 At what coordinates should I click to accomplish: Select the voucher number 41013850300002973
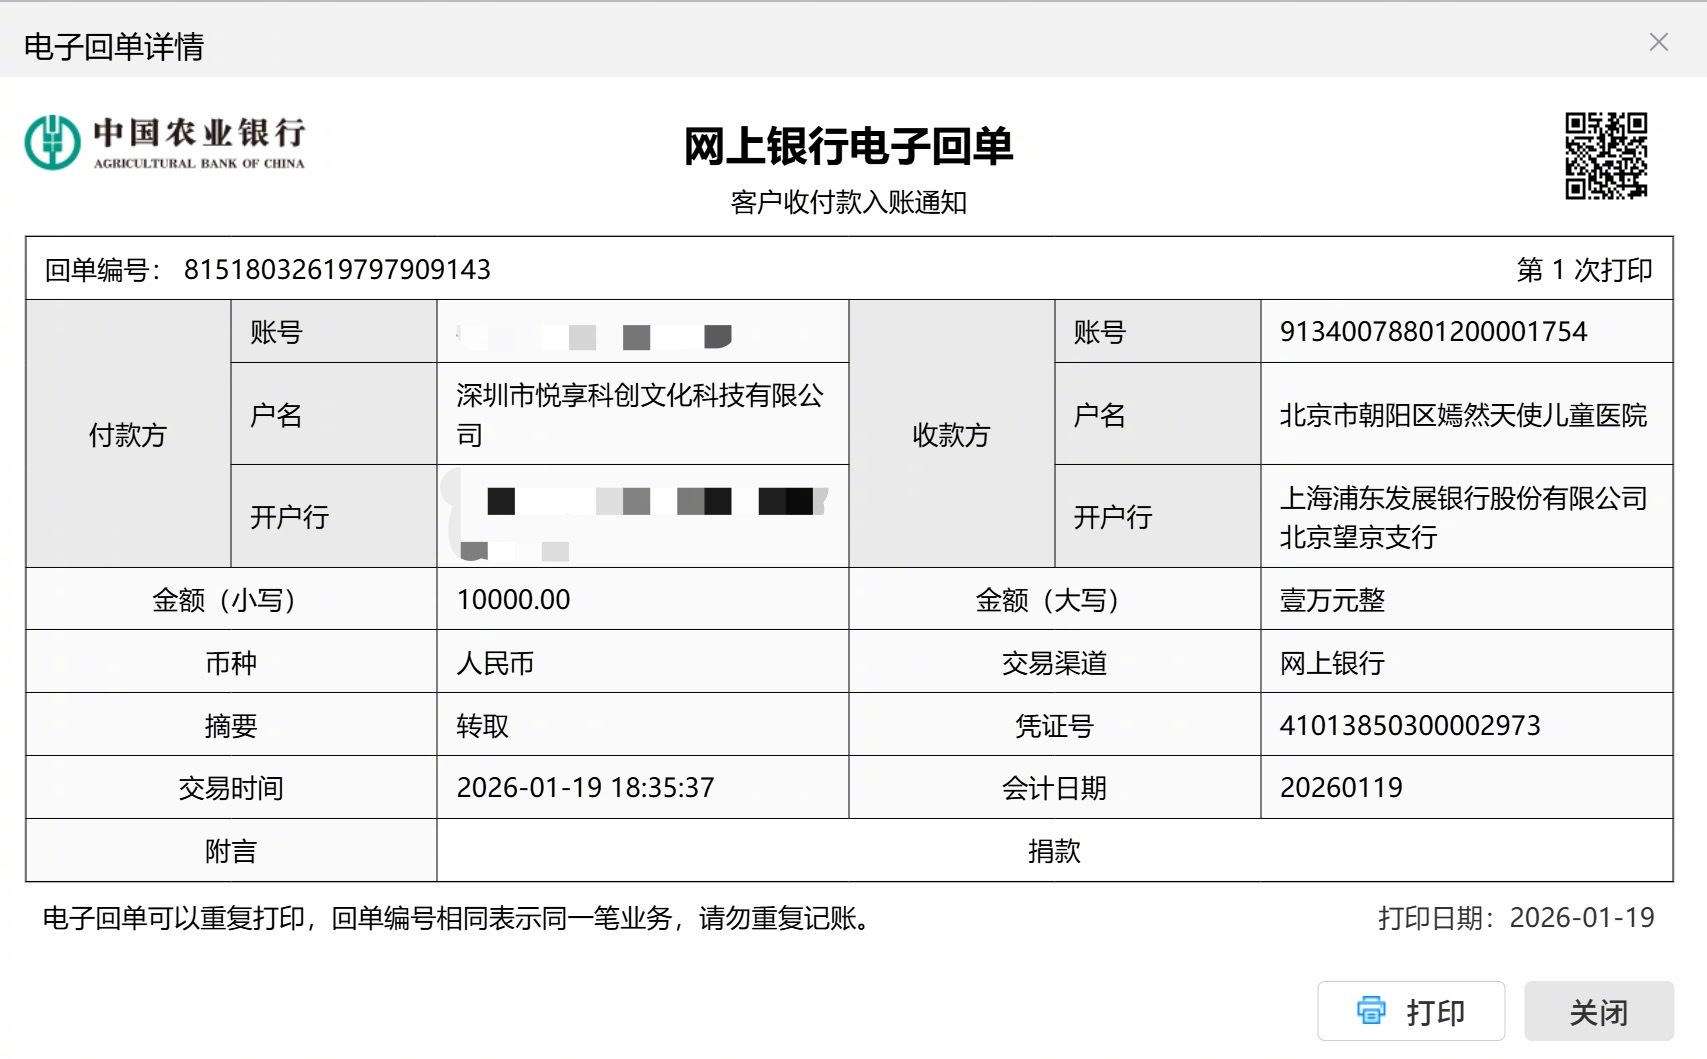click(1410, 725)
